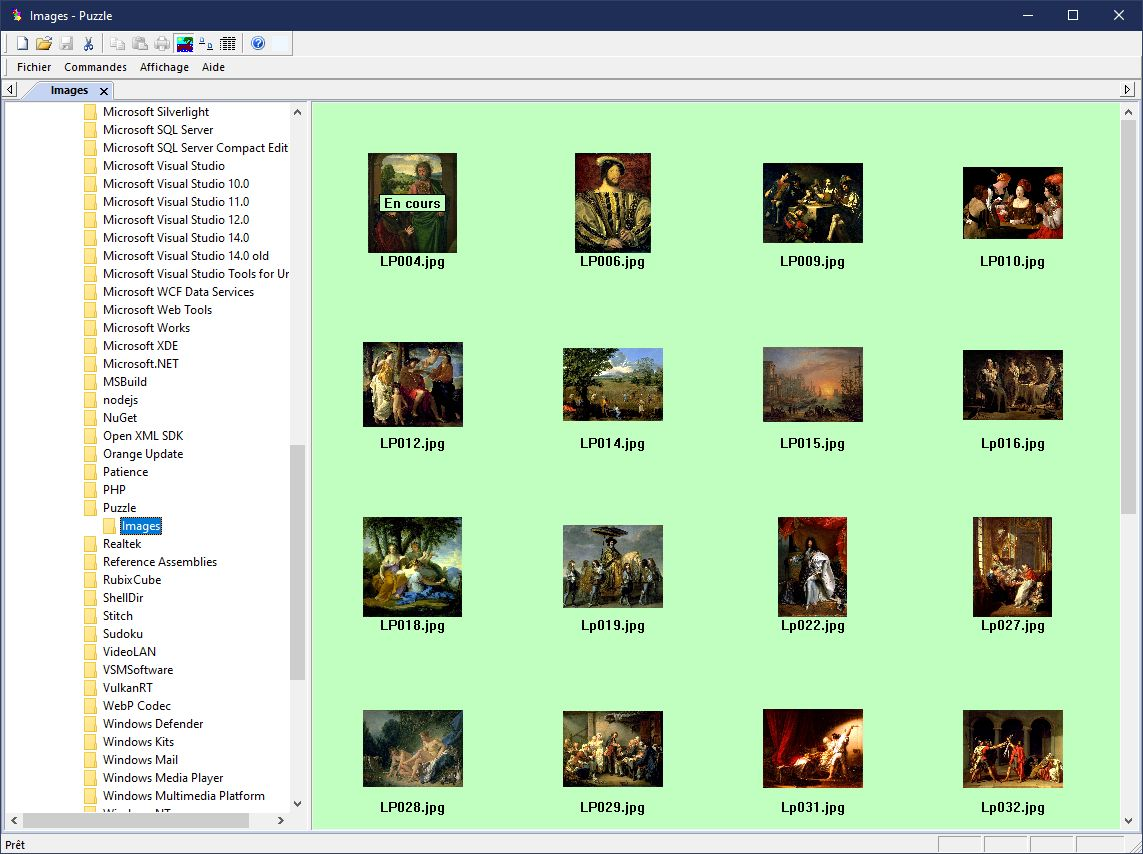
Task: Open the Fichier menu
Action: pyautogui.click(x=34, y=67)
